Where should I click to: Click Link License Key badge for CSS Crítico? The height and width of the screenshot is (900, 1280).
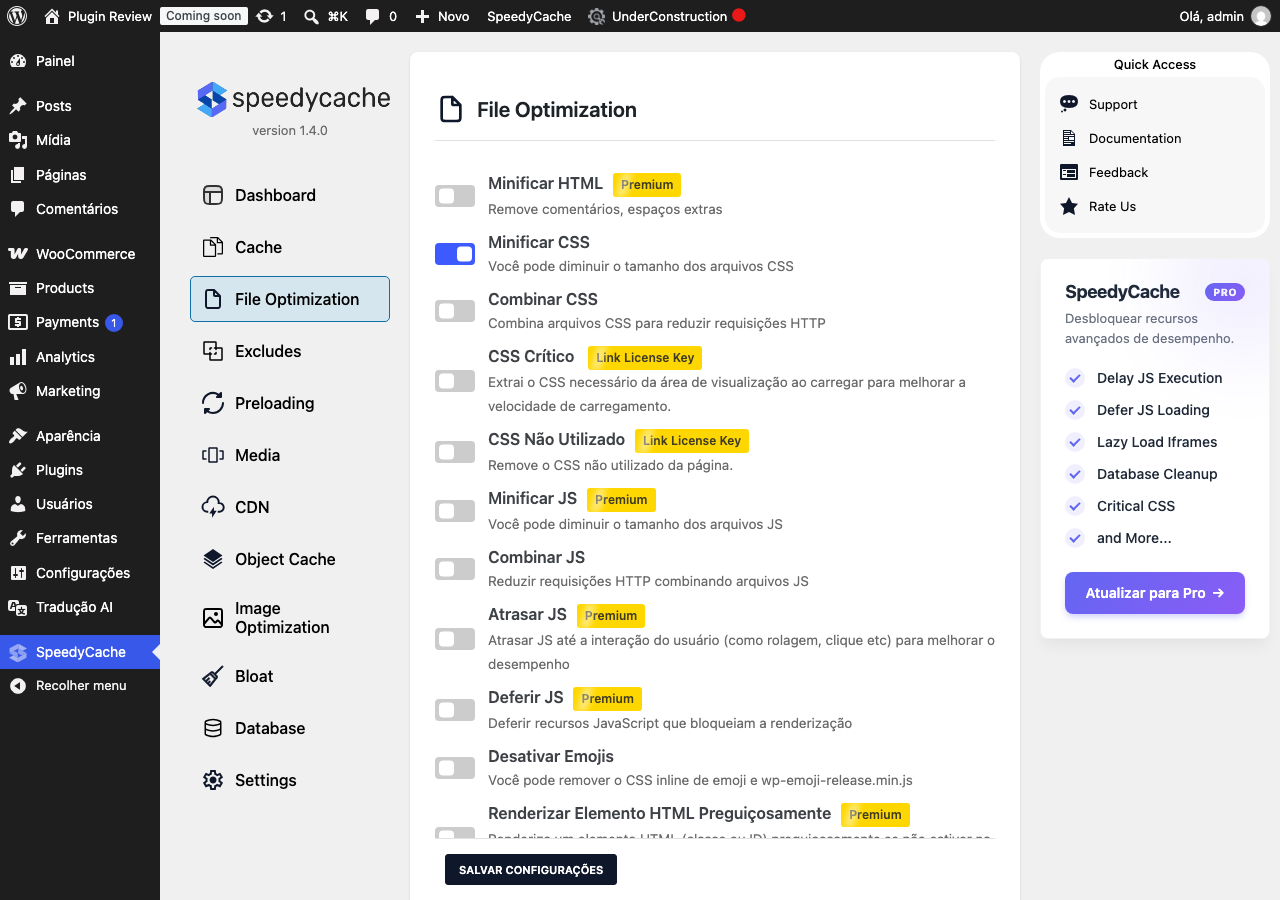pos(645,358)
